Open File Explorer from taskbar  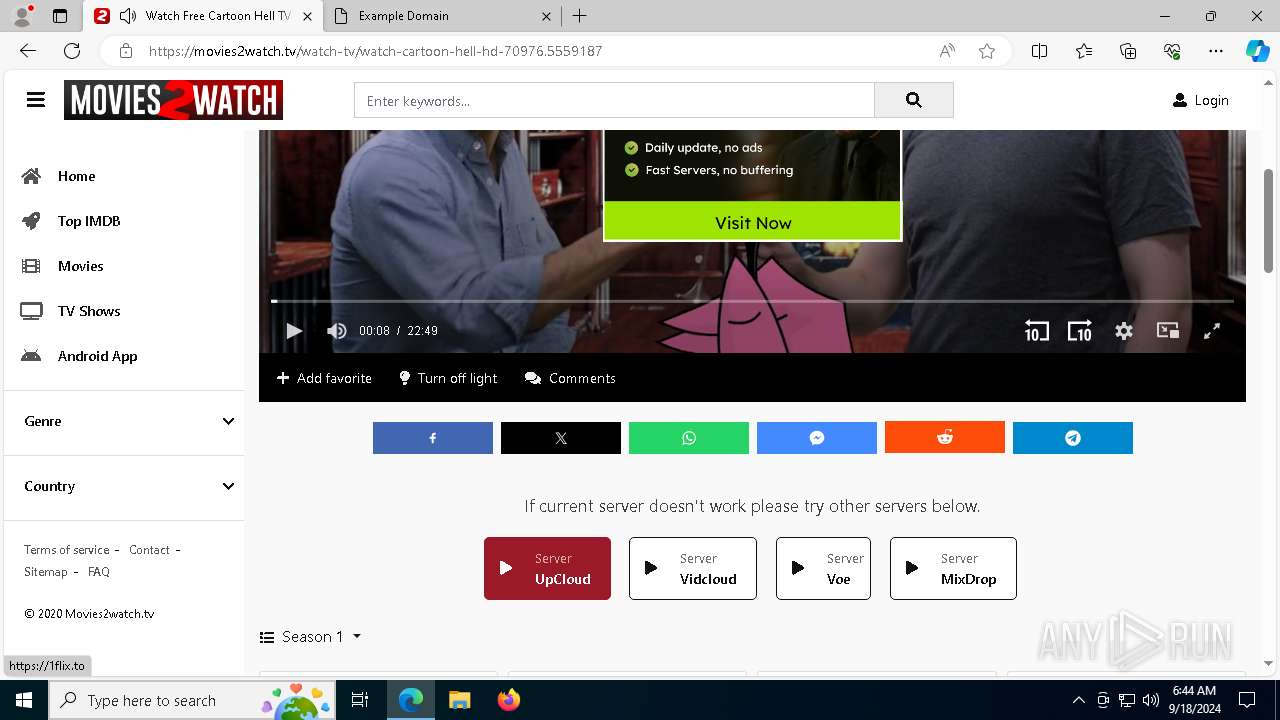click(x=459, y=700)
